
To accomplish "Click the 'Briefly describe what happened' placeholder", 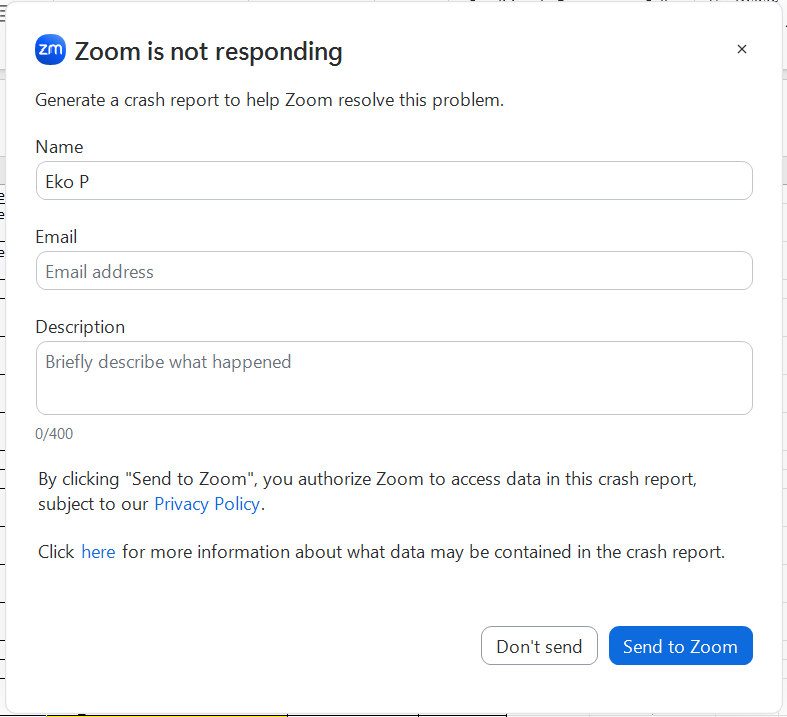I will click(x=168, y=362).
